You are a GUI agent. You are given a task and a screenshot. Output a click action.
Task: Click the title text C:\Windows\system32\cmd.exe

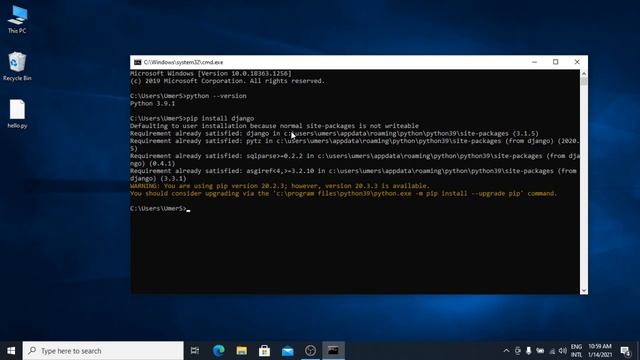pos(183,62)
